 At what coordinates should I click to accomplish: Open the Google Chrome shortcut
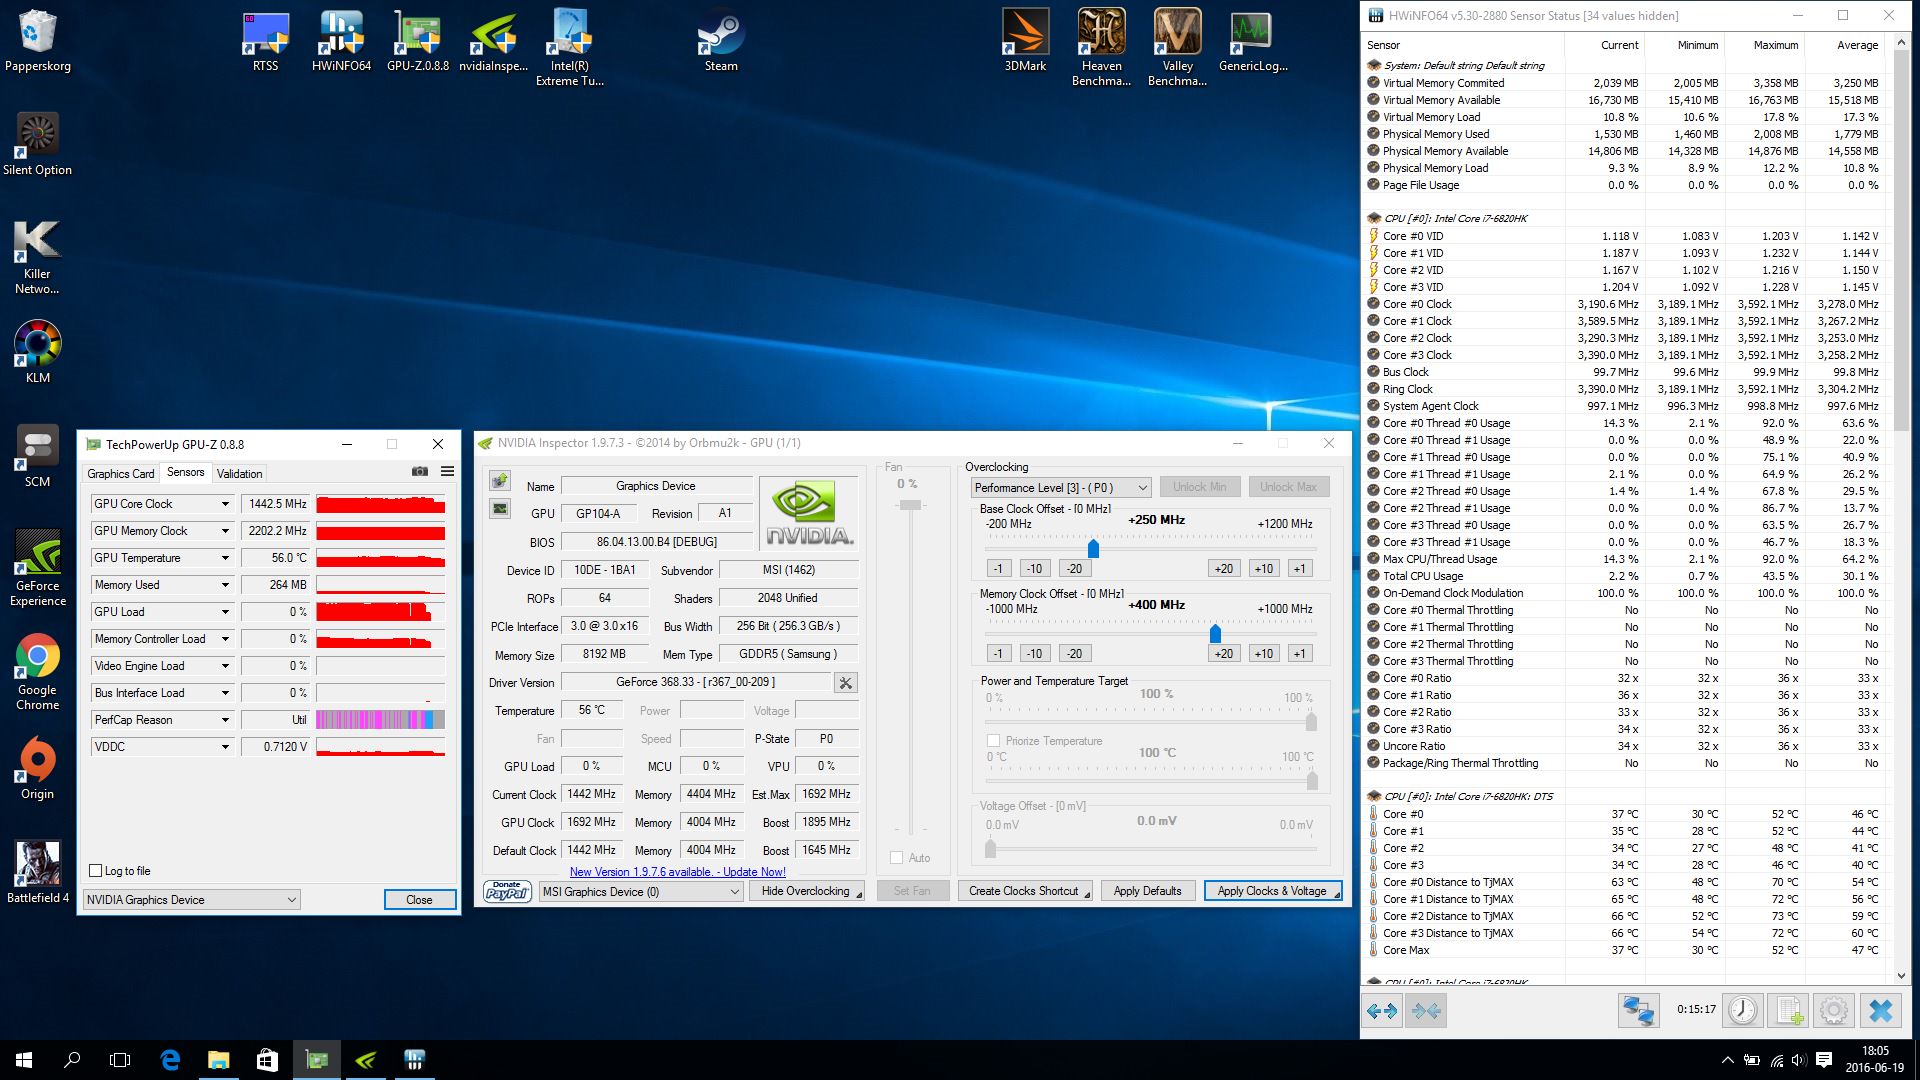pyautogui.click(x=38, y=672)
